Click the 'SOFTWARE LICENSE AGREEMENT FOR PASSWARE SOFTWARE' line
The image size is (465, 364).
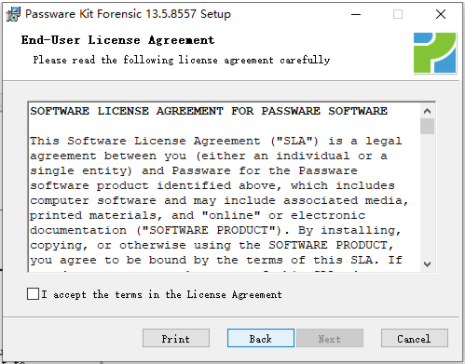click(x=209, y=111)
